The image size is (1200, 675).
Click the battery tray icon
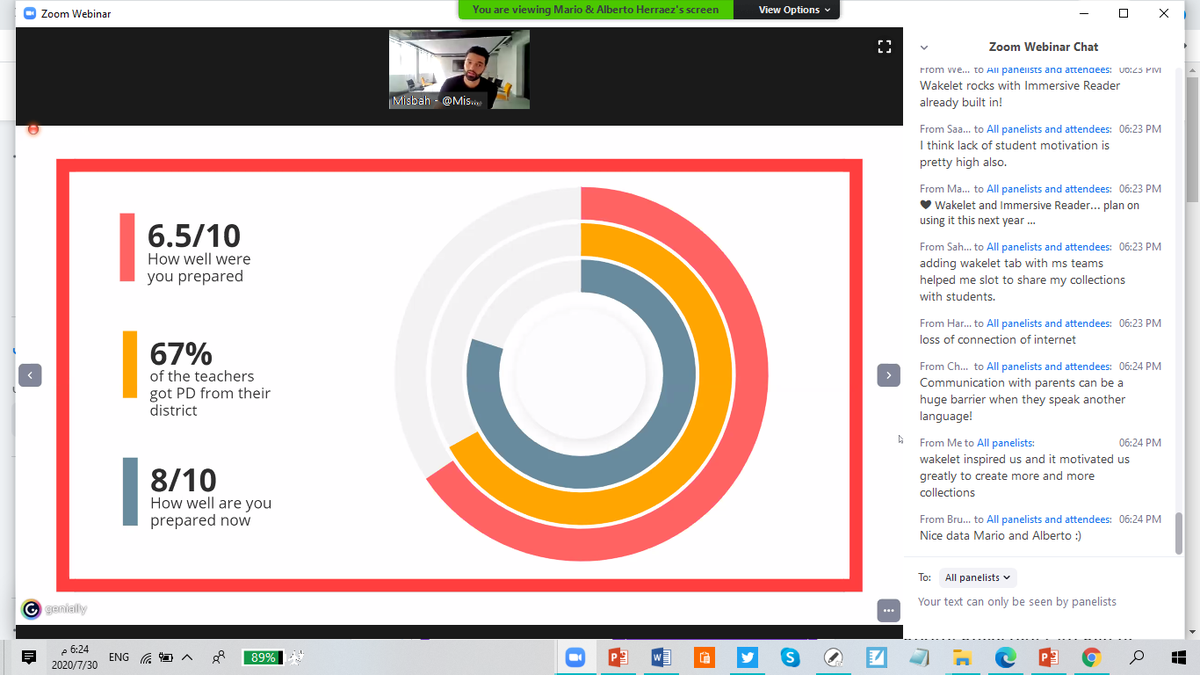pos(167,658)
